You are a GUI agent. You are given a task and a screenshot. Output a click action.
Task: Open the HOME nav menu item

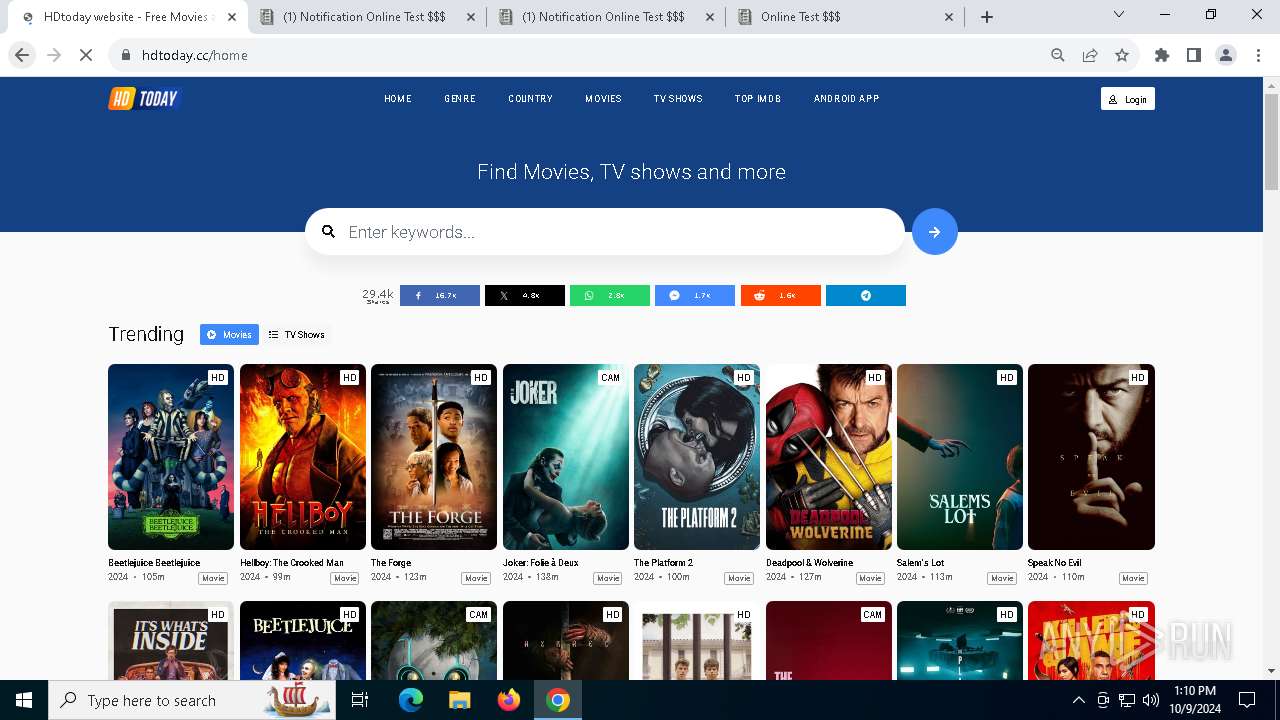coord(398,99)
